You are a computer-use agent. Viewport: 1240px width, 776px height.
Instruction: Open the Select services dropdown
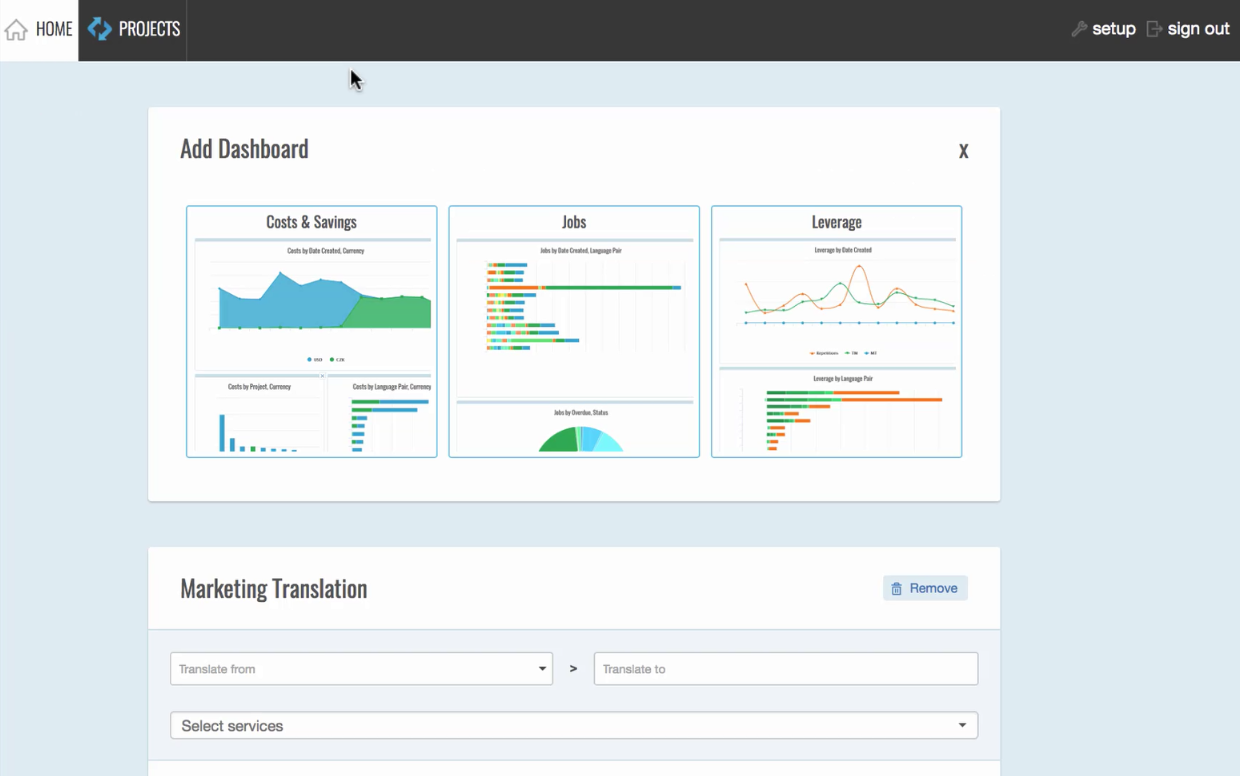click(574, 725)
